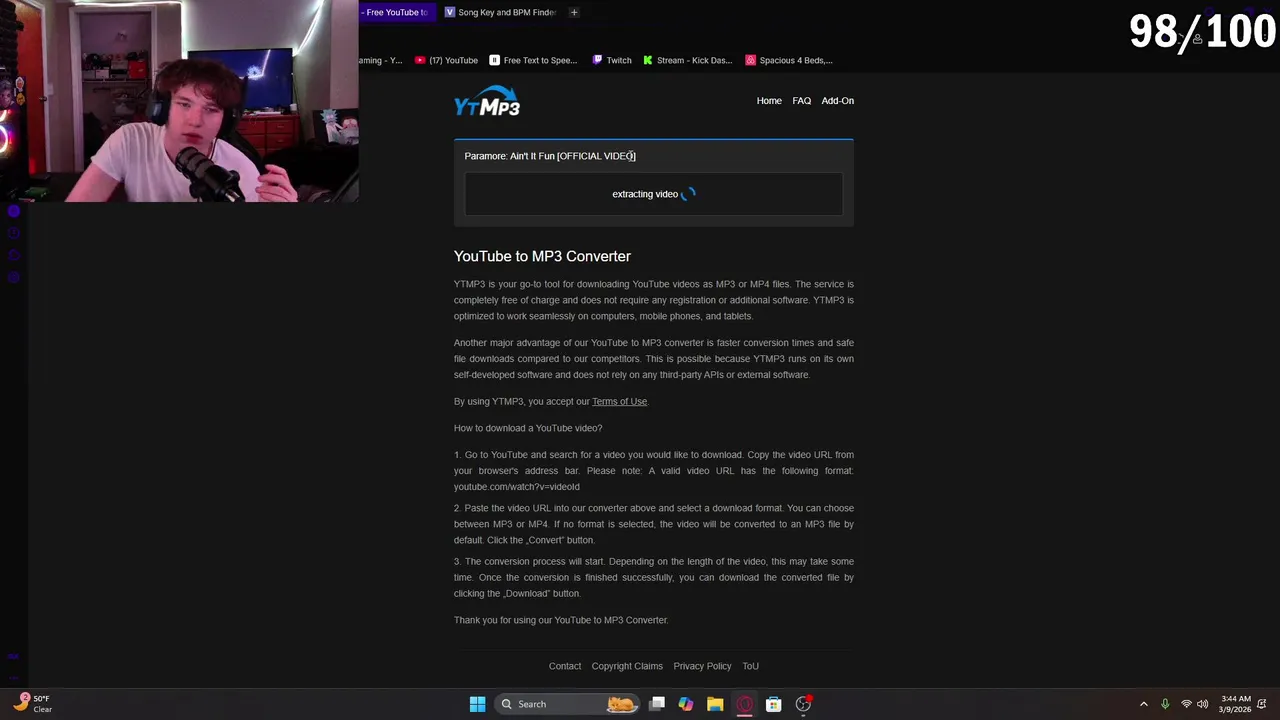Open the Contact footer link
Viewport: 1280px width, 720px height.
pos(565,666)
